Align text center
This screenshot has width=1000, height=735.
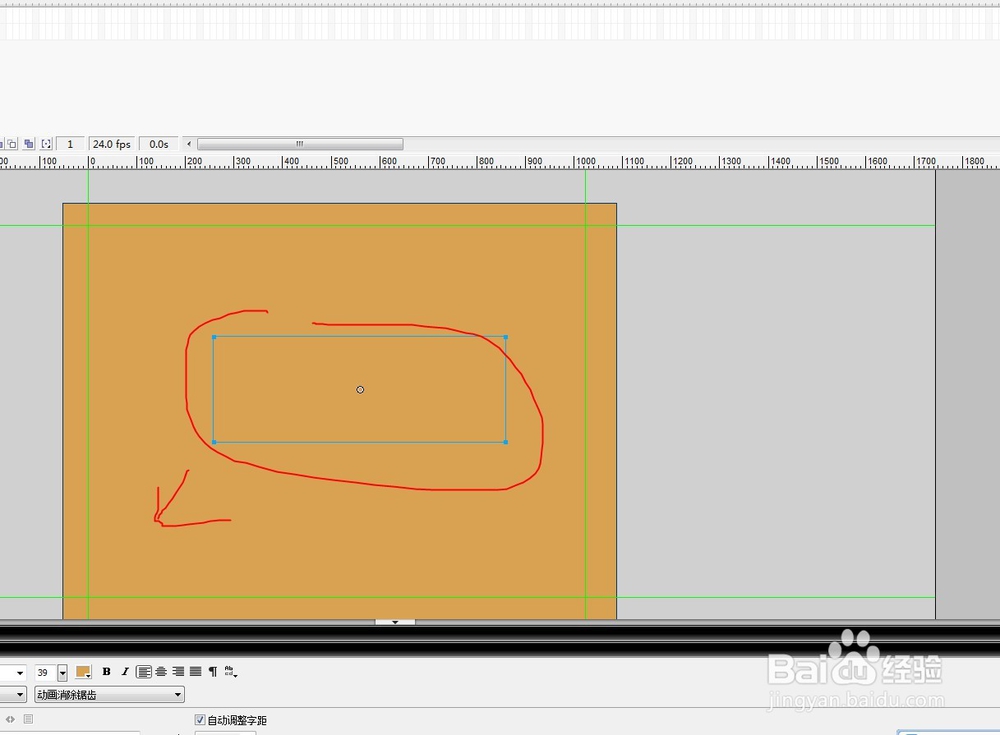(x=161, y=672)
